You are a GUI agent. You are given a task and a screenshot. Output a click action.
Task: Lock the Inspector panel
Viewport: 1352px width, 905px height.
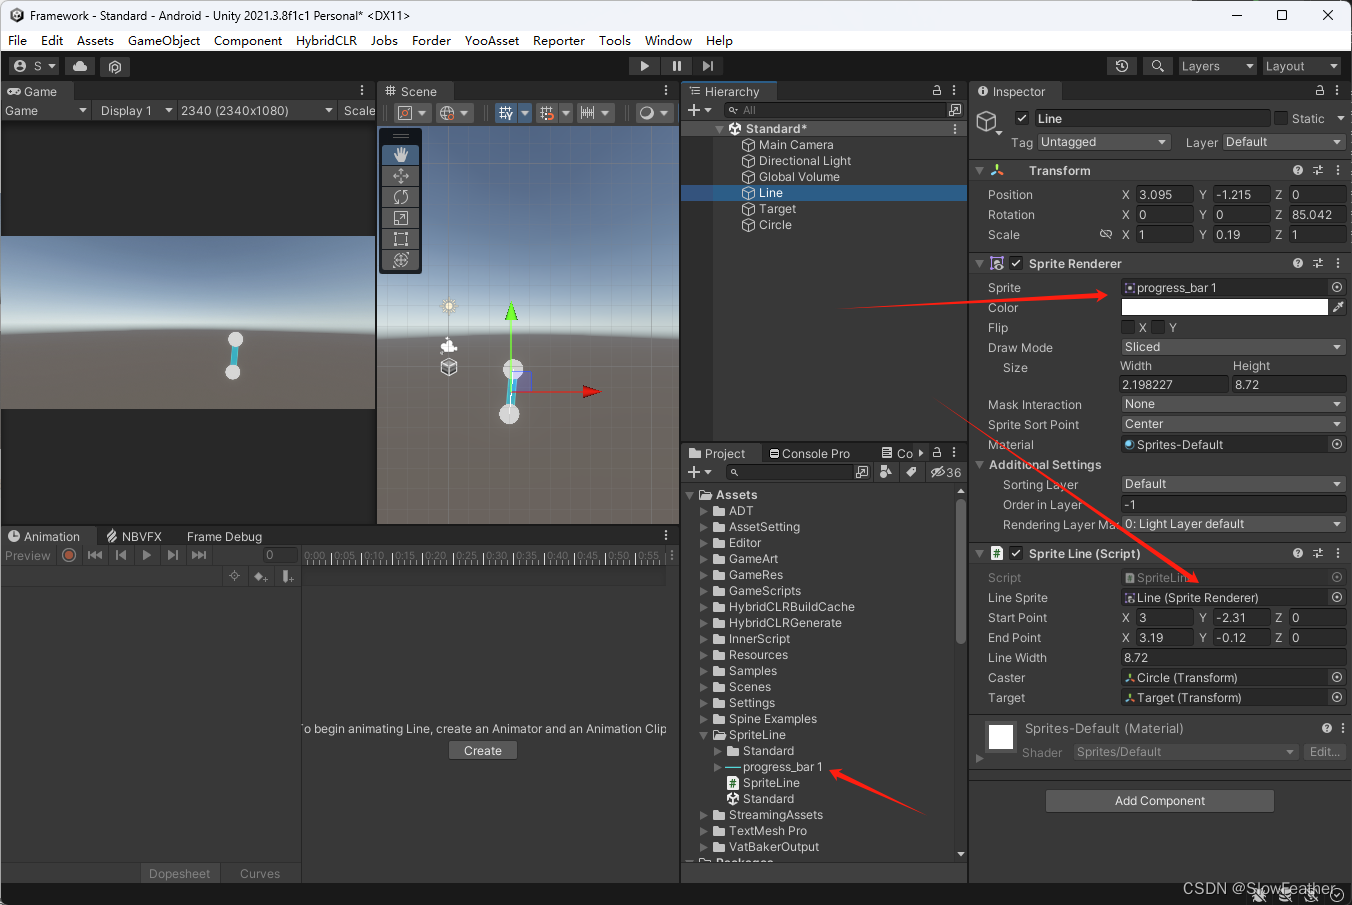(1320, 90)
